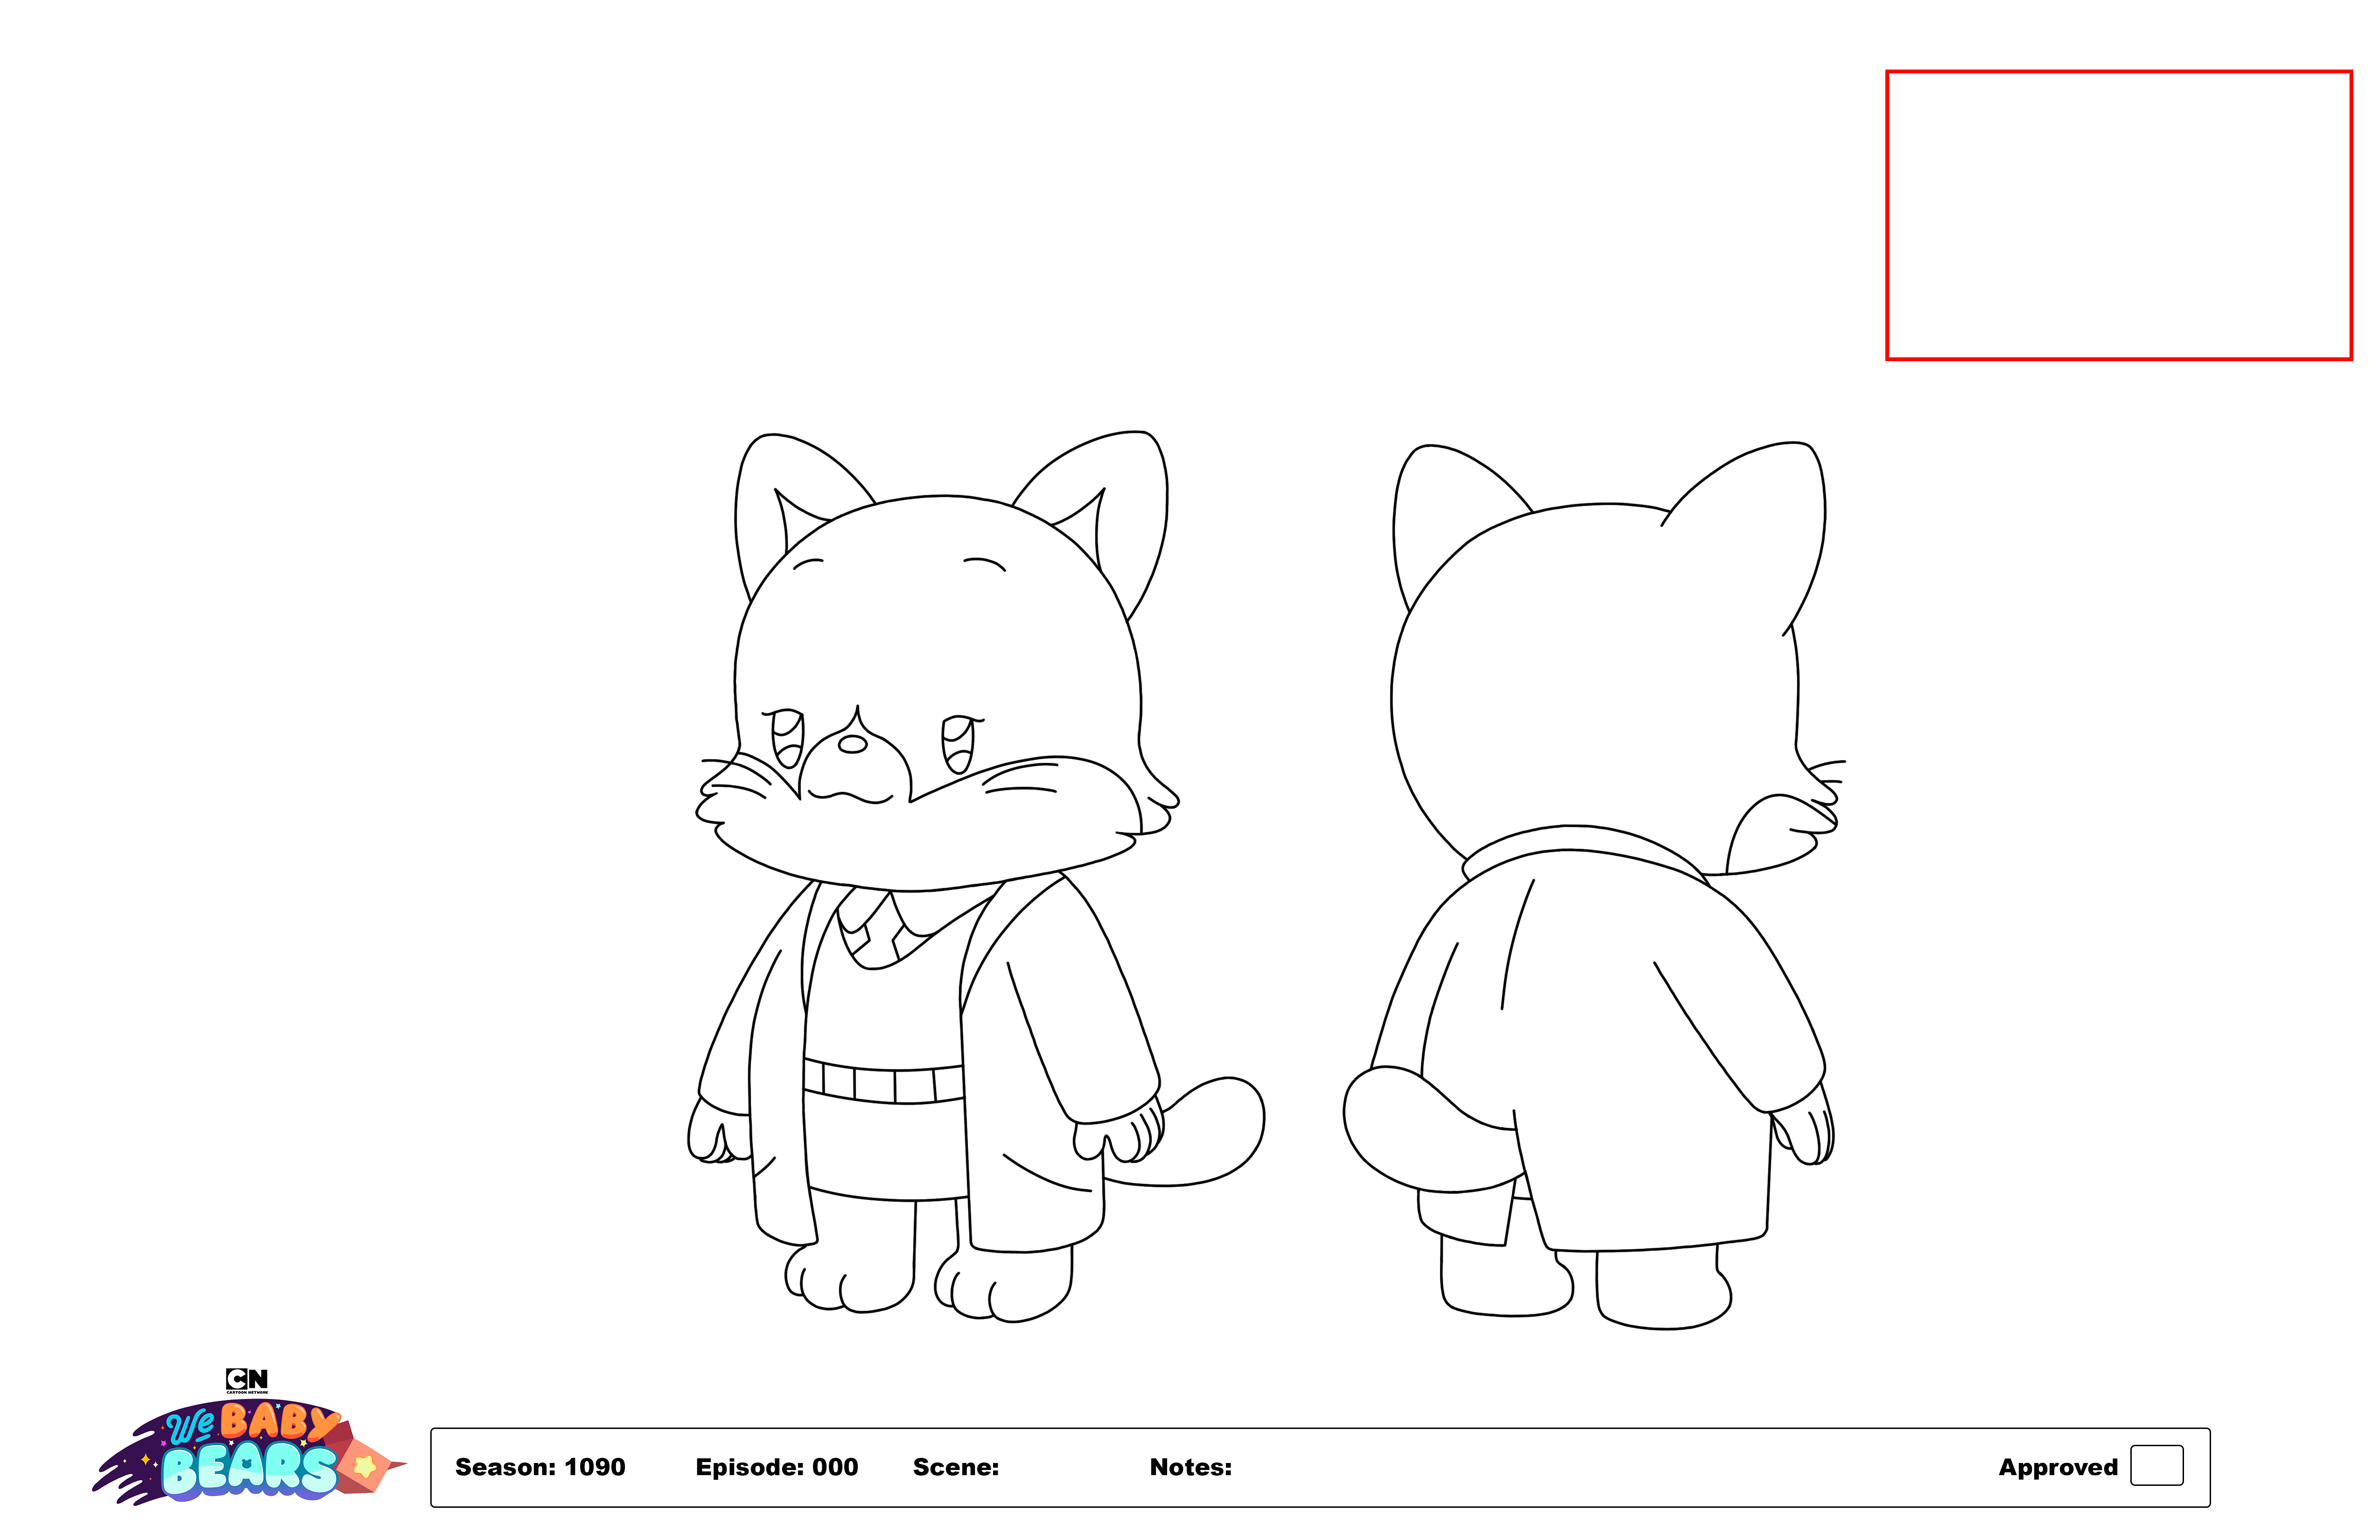The image size is (2380, 1540).
Task: Check the Approved checkbox
Action: point(2156,1466)
